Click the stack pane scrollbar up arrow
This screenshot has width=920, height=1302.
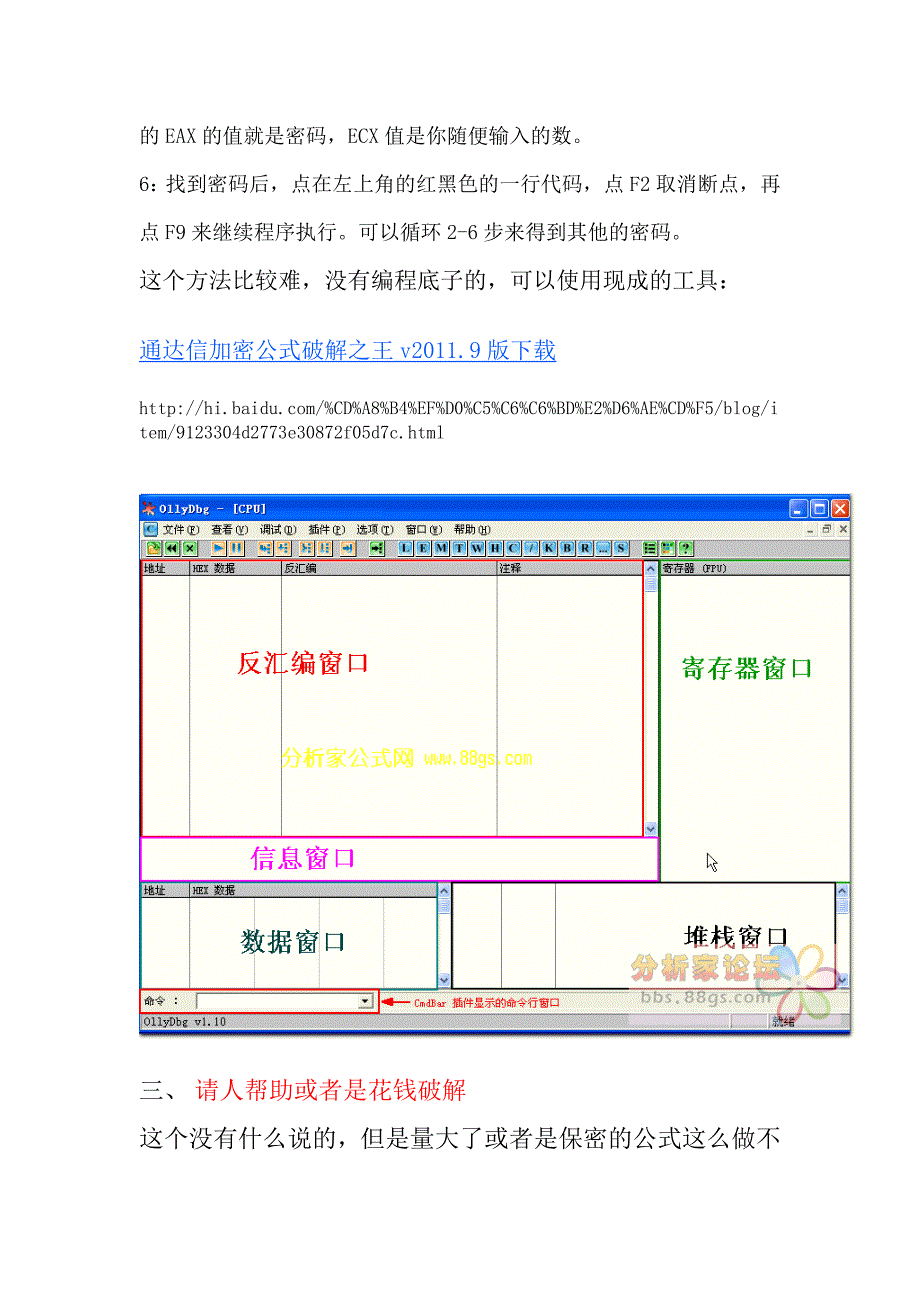(x=842, y=889)
